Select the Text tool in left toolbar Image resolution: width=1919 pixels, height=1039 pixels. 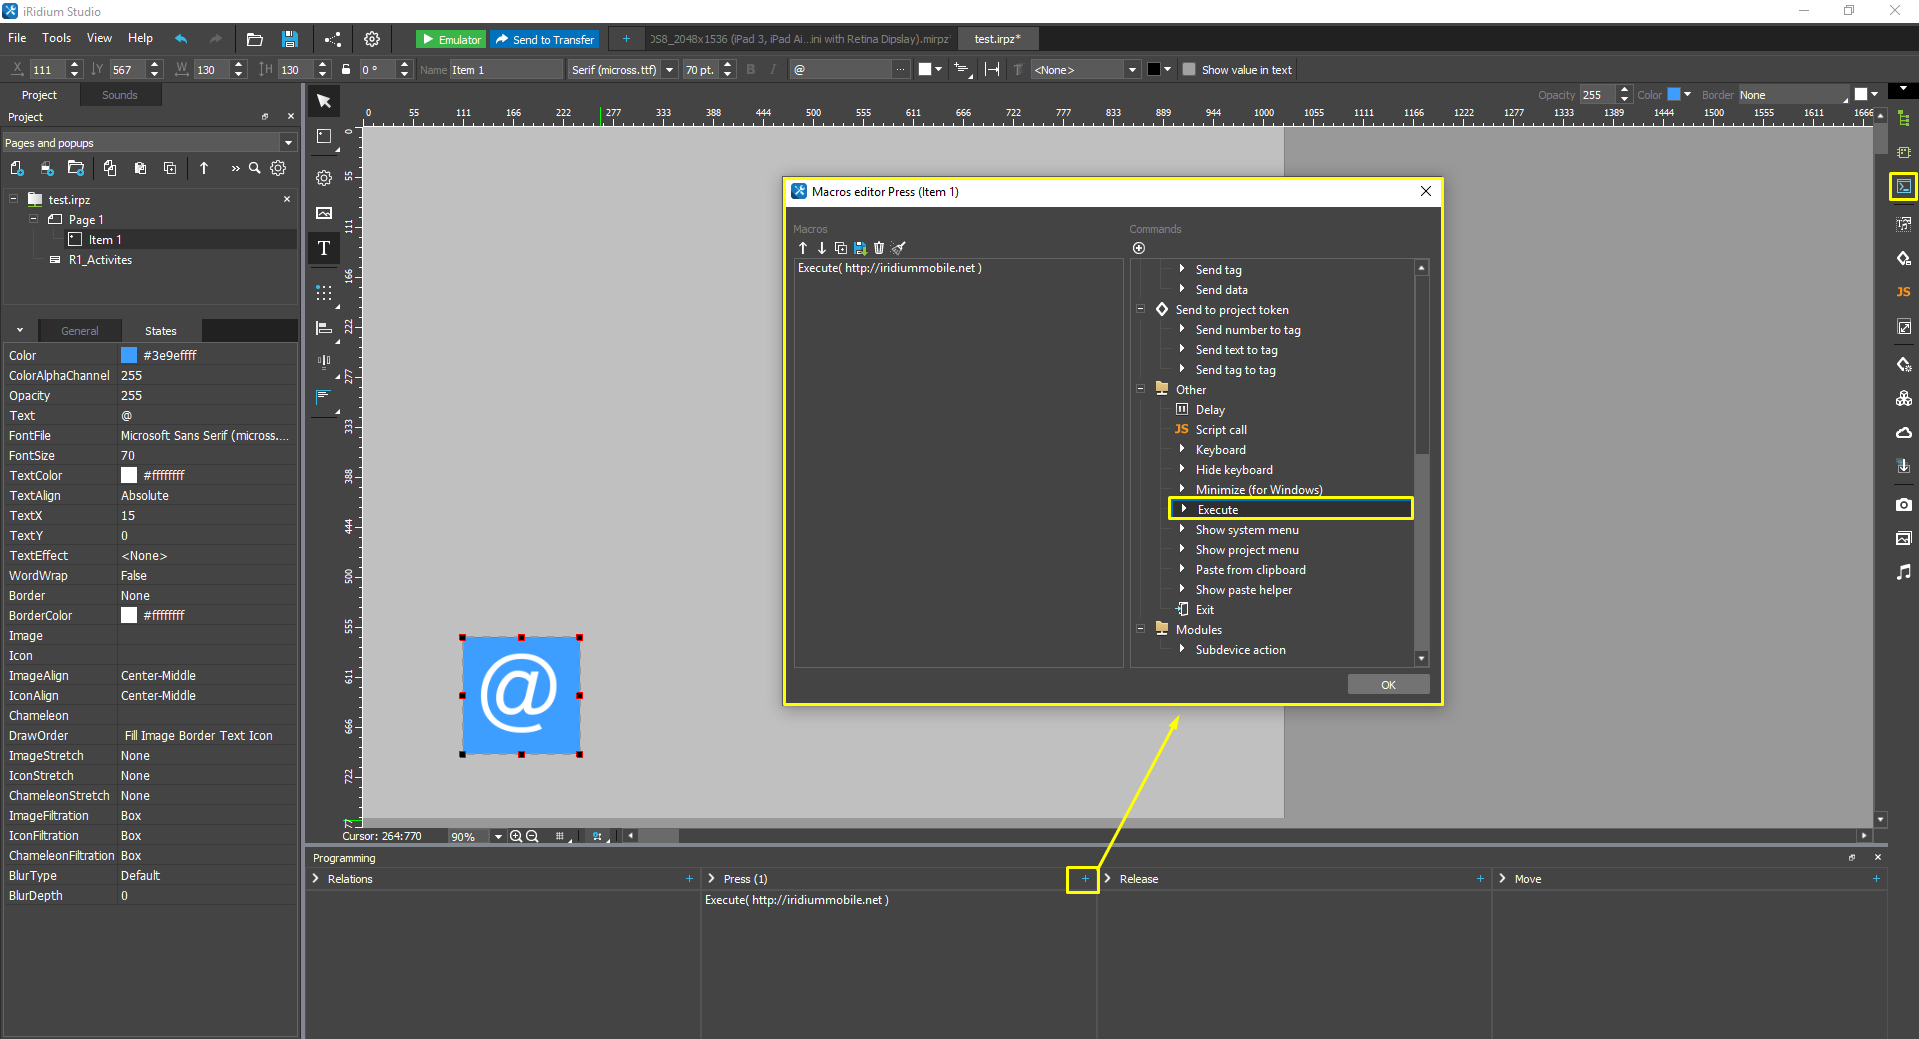324,248
